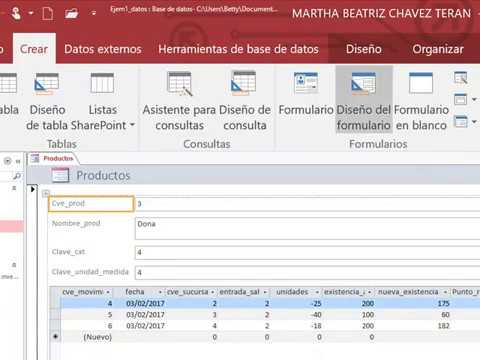Click unidades value -40
This screenshot has width=480, height=360.
tap(315, 315)
